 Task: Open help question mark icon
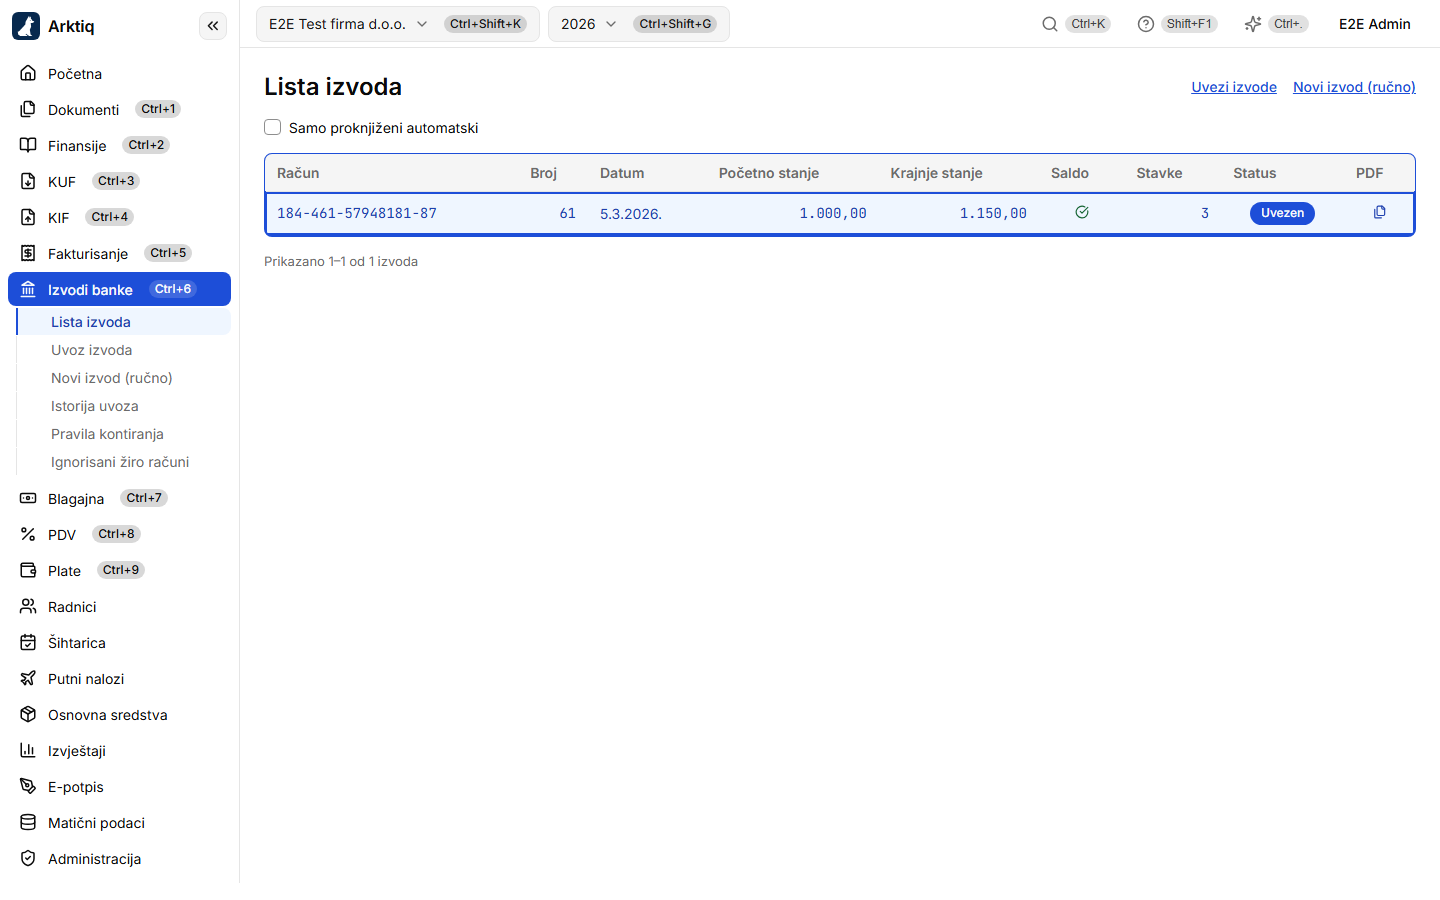1146,24
